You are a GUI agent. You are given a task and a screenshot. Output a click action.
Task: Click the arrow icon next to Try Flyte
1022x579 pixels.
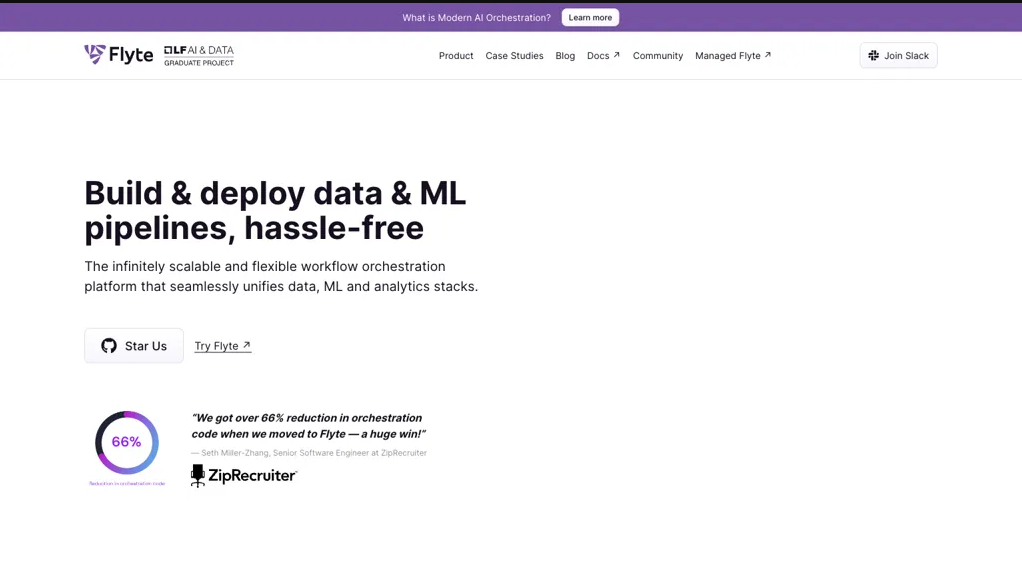click(x=247, y=345)
